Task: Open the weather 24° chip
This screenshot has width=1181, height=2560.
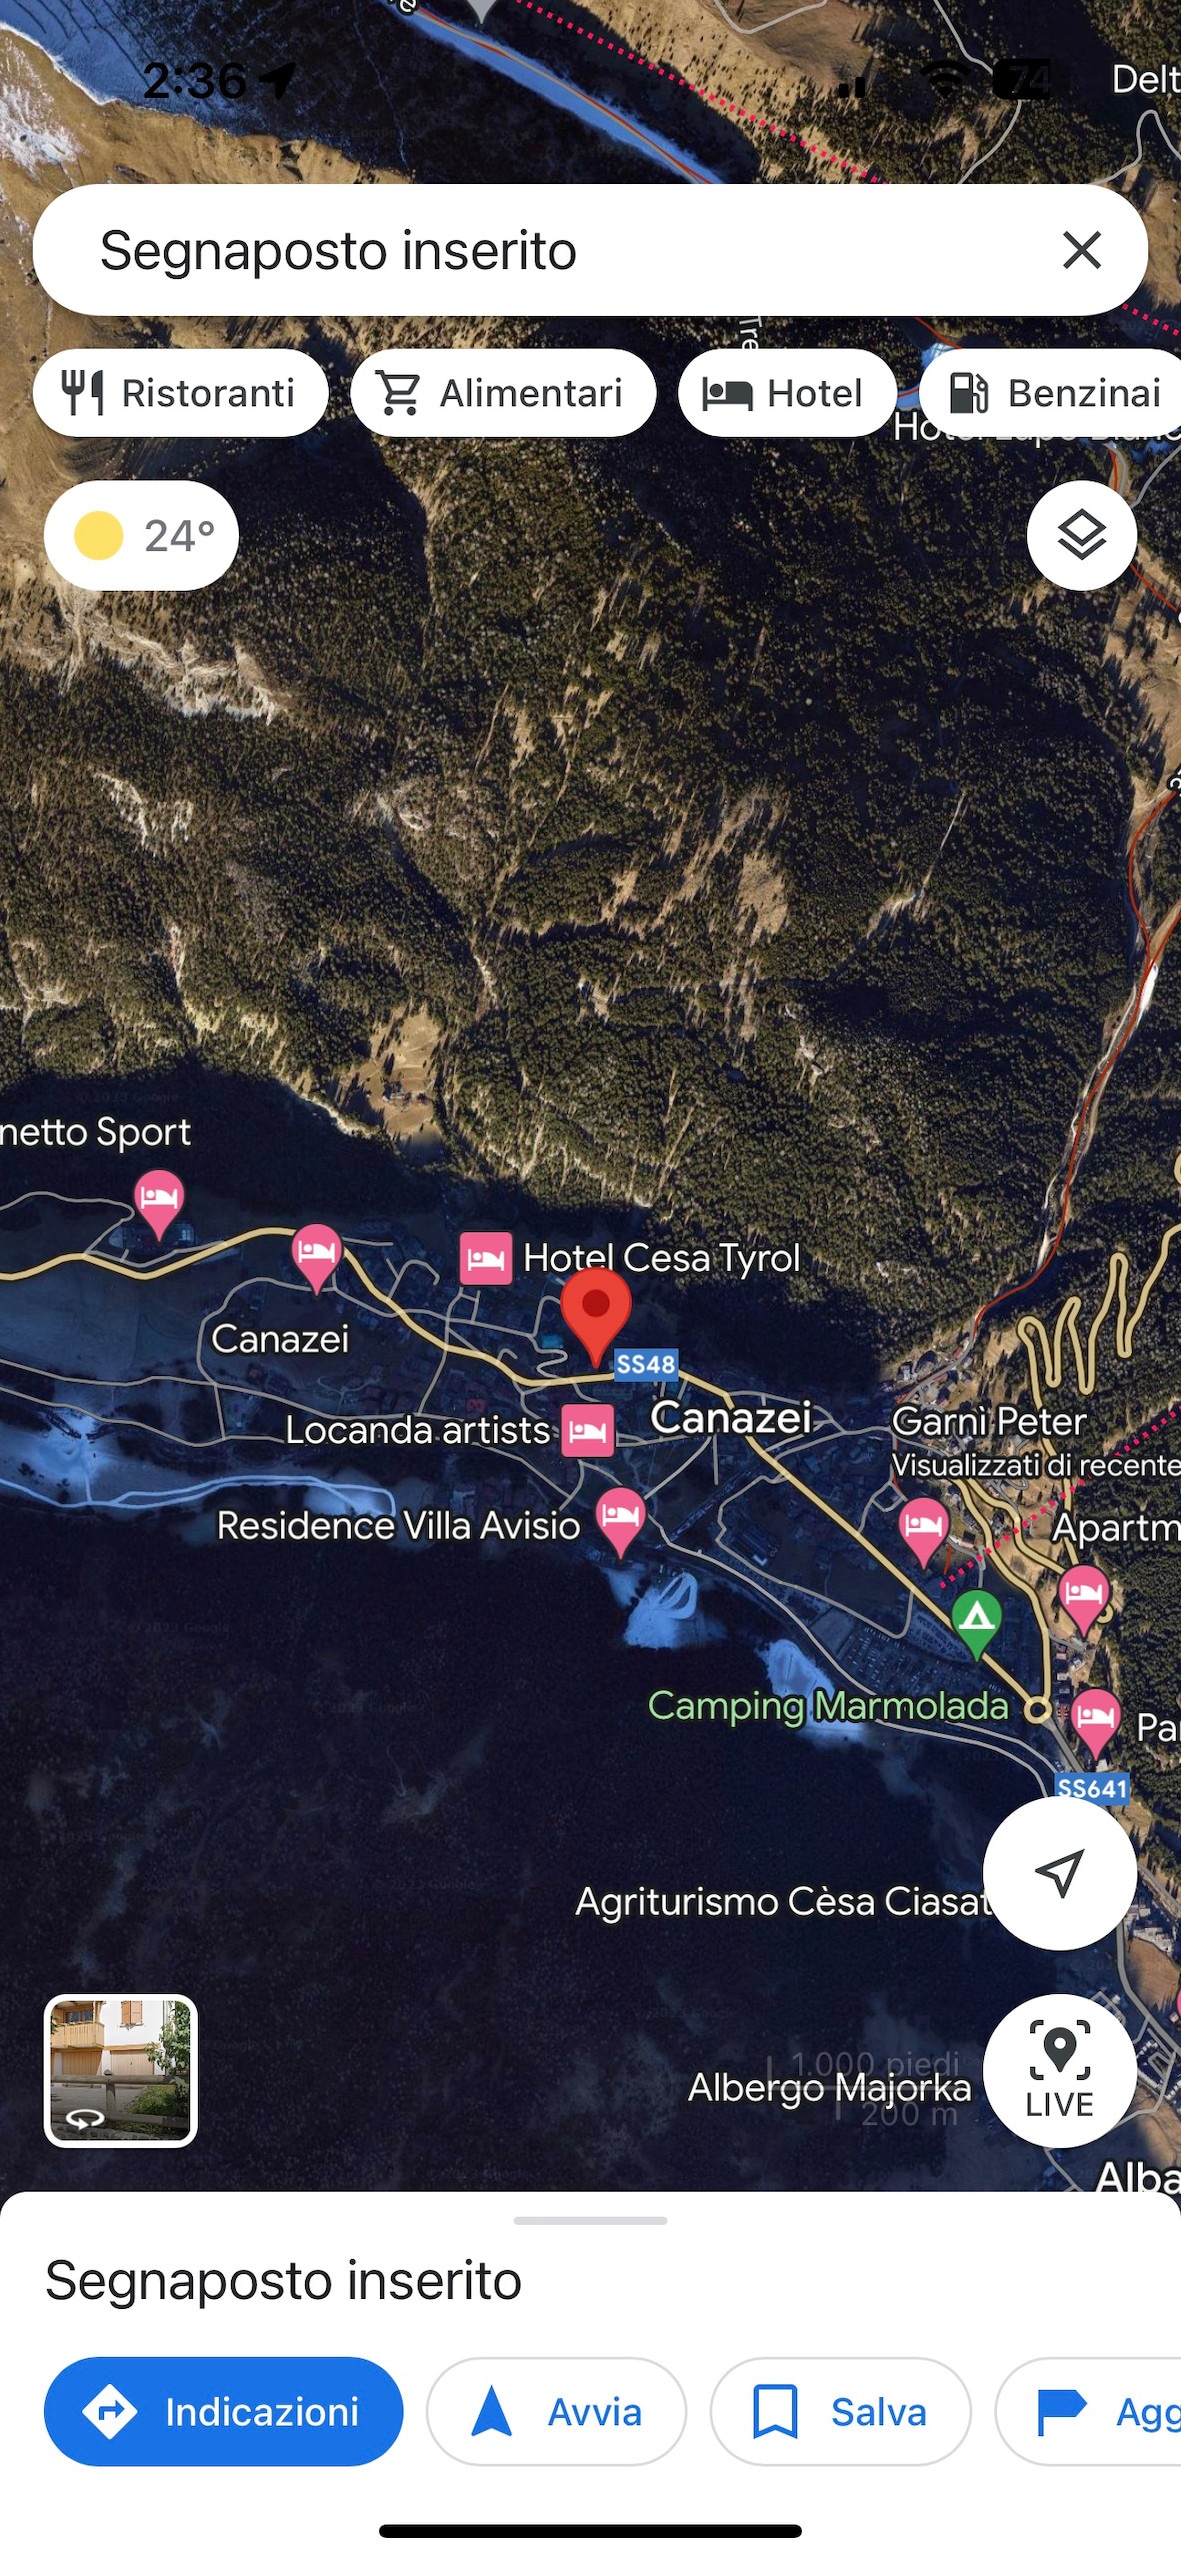Action: tap(141, 535)
